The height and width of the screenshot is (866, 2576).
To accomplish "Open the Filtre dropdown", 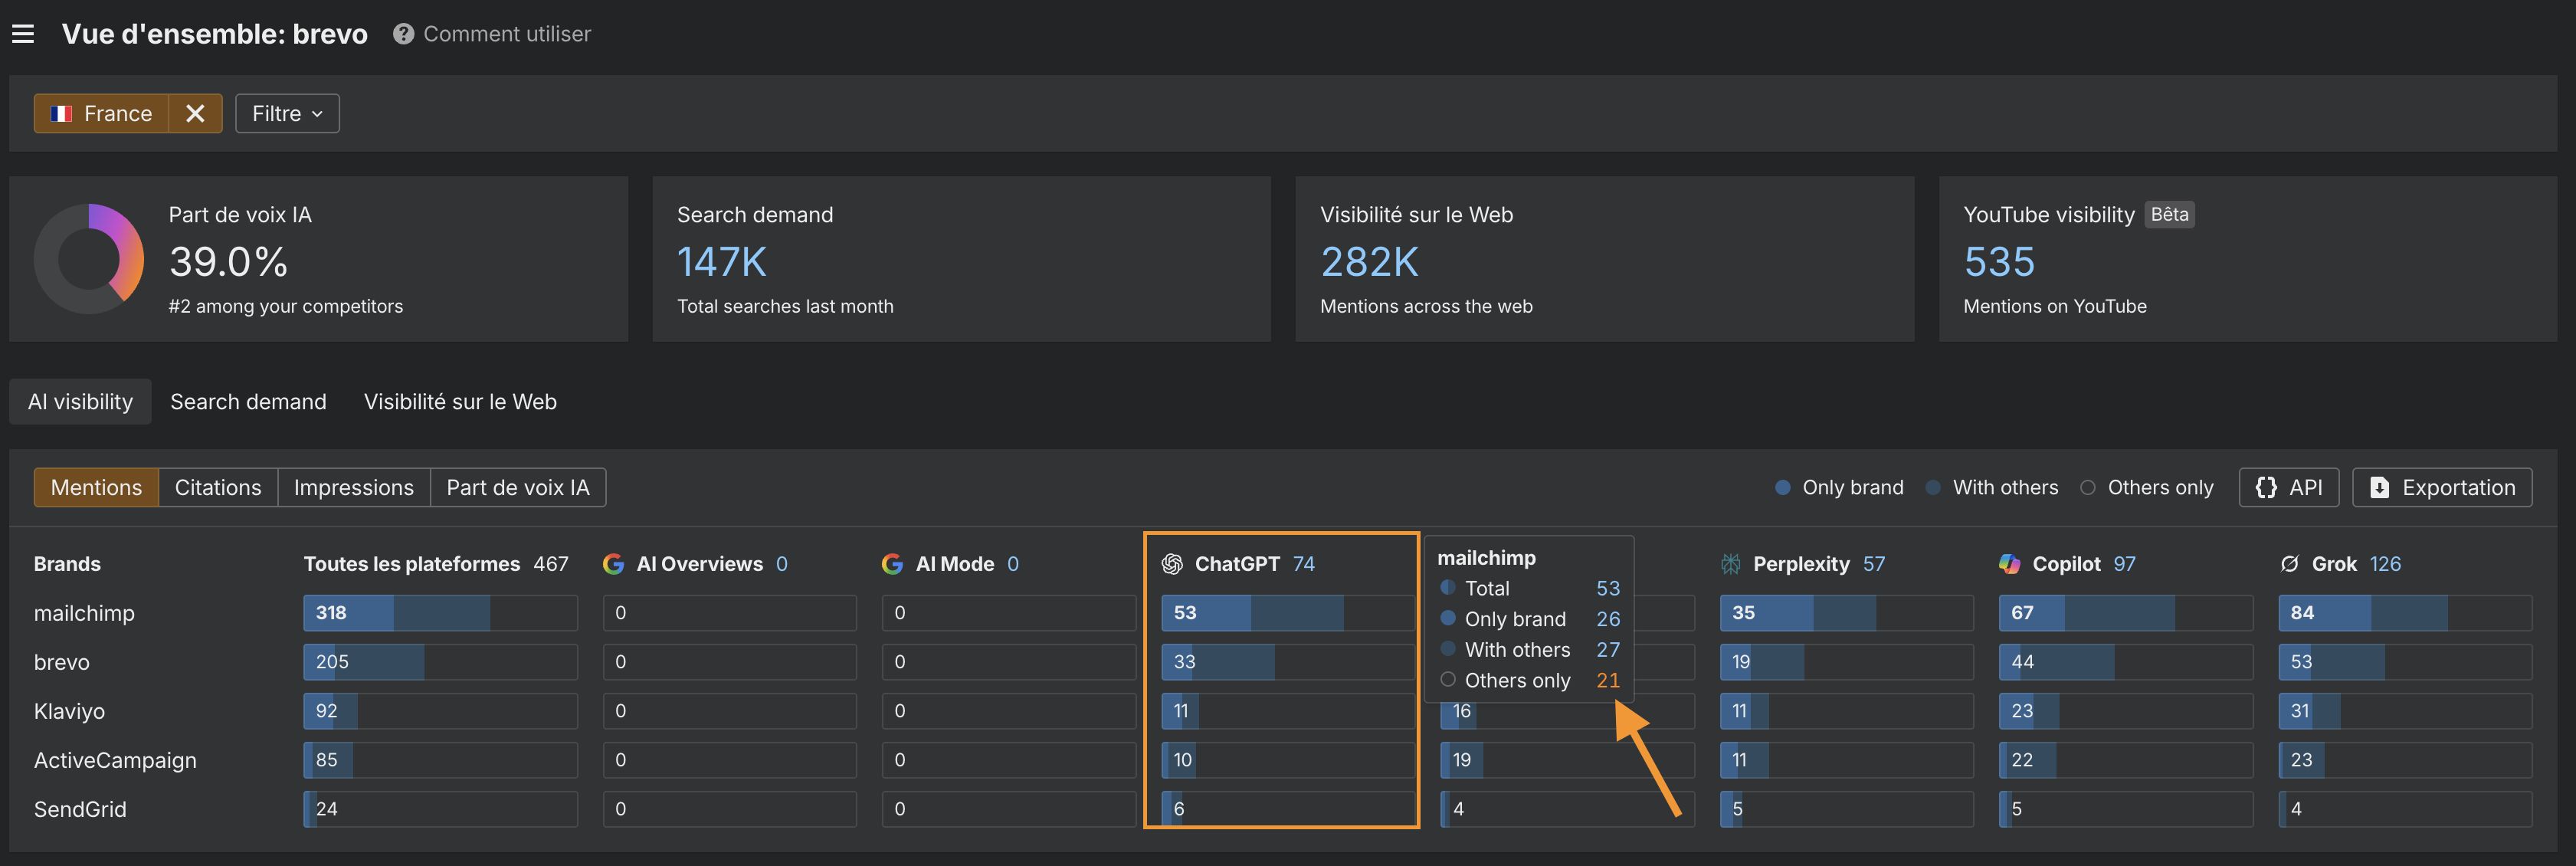I will [x=287, y=113].
